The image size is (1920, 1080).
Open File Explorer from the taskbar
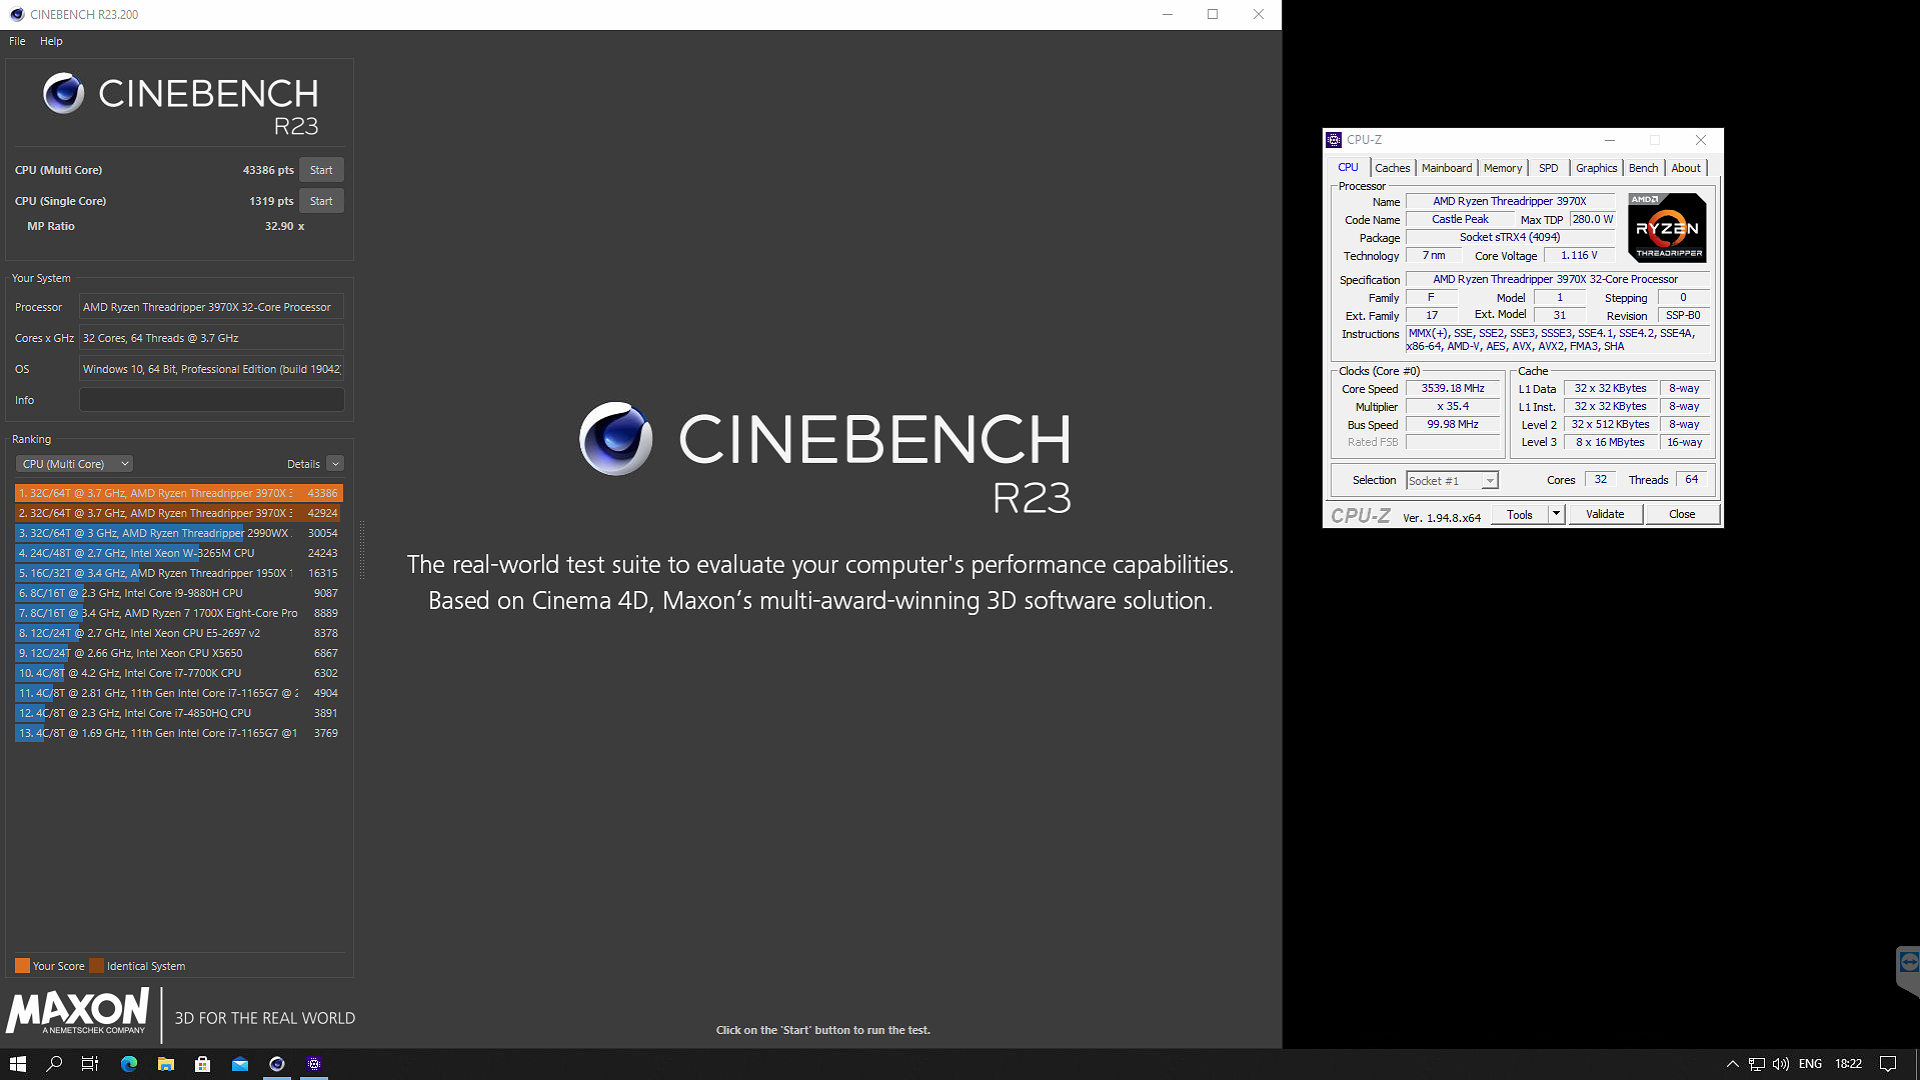(166, 1064)
